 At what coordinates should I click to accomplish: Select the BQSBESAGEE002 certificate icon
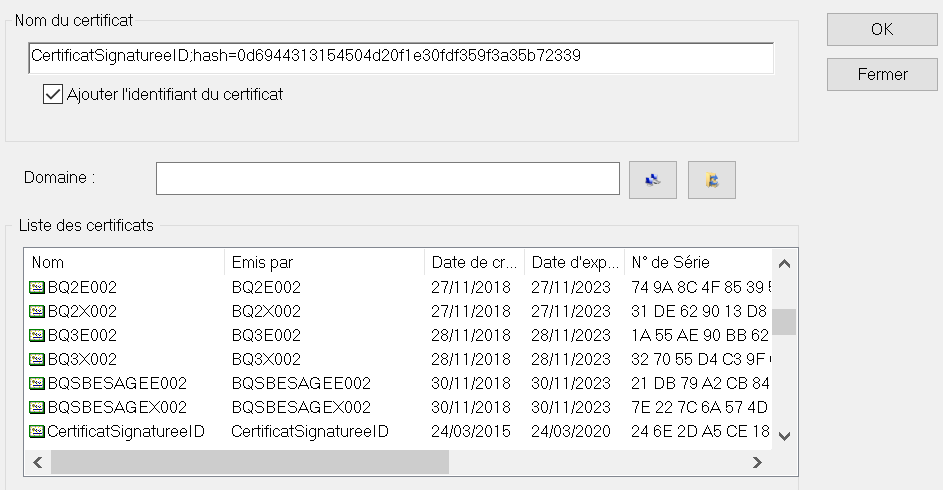pyautogui.click(x=38, y=383)
